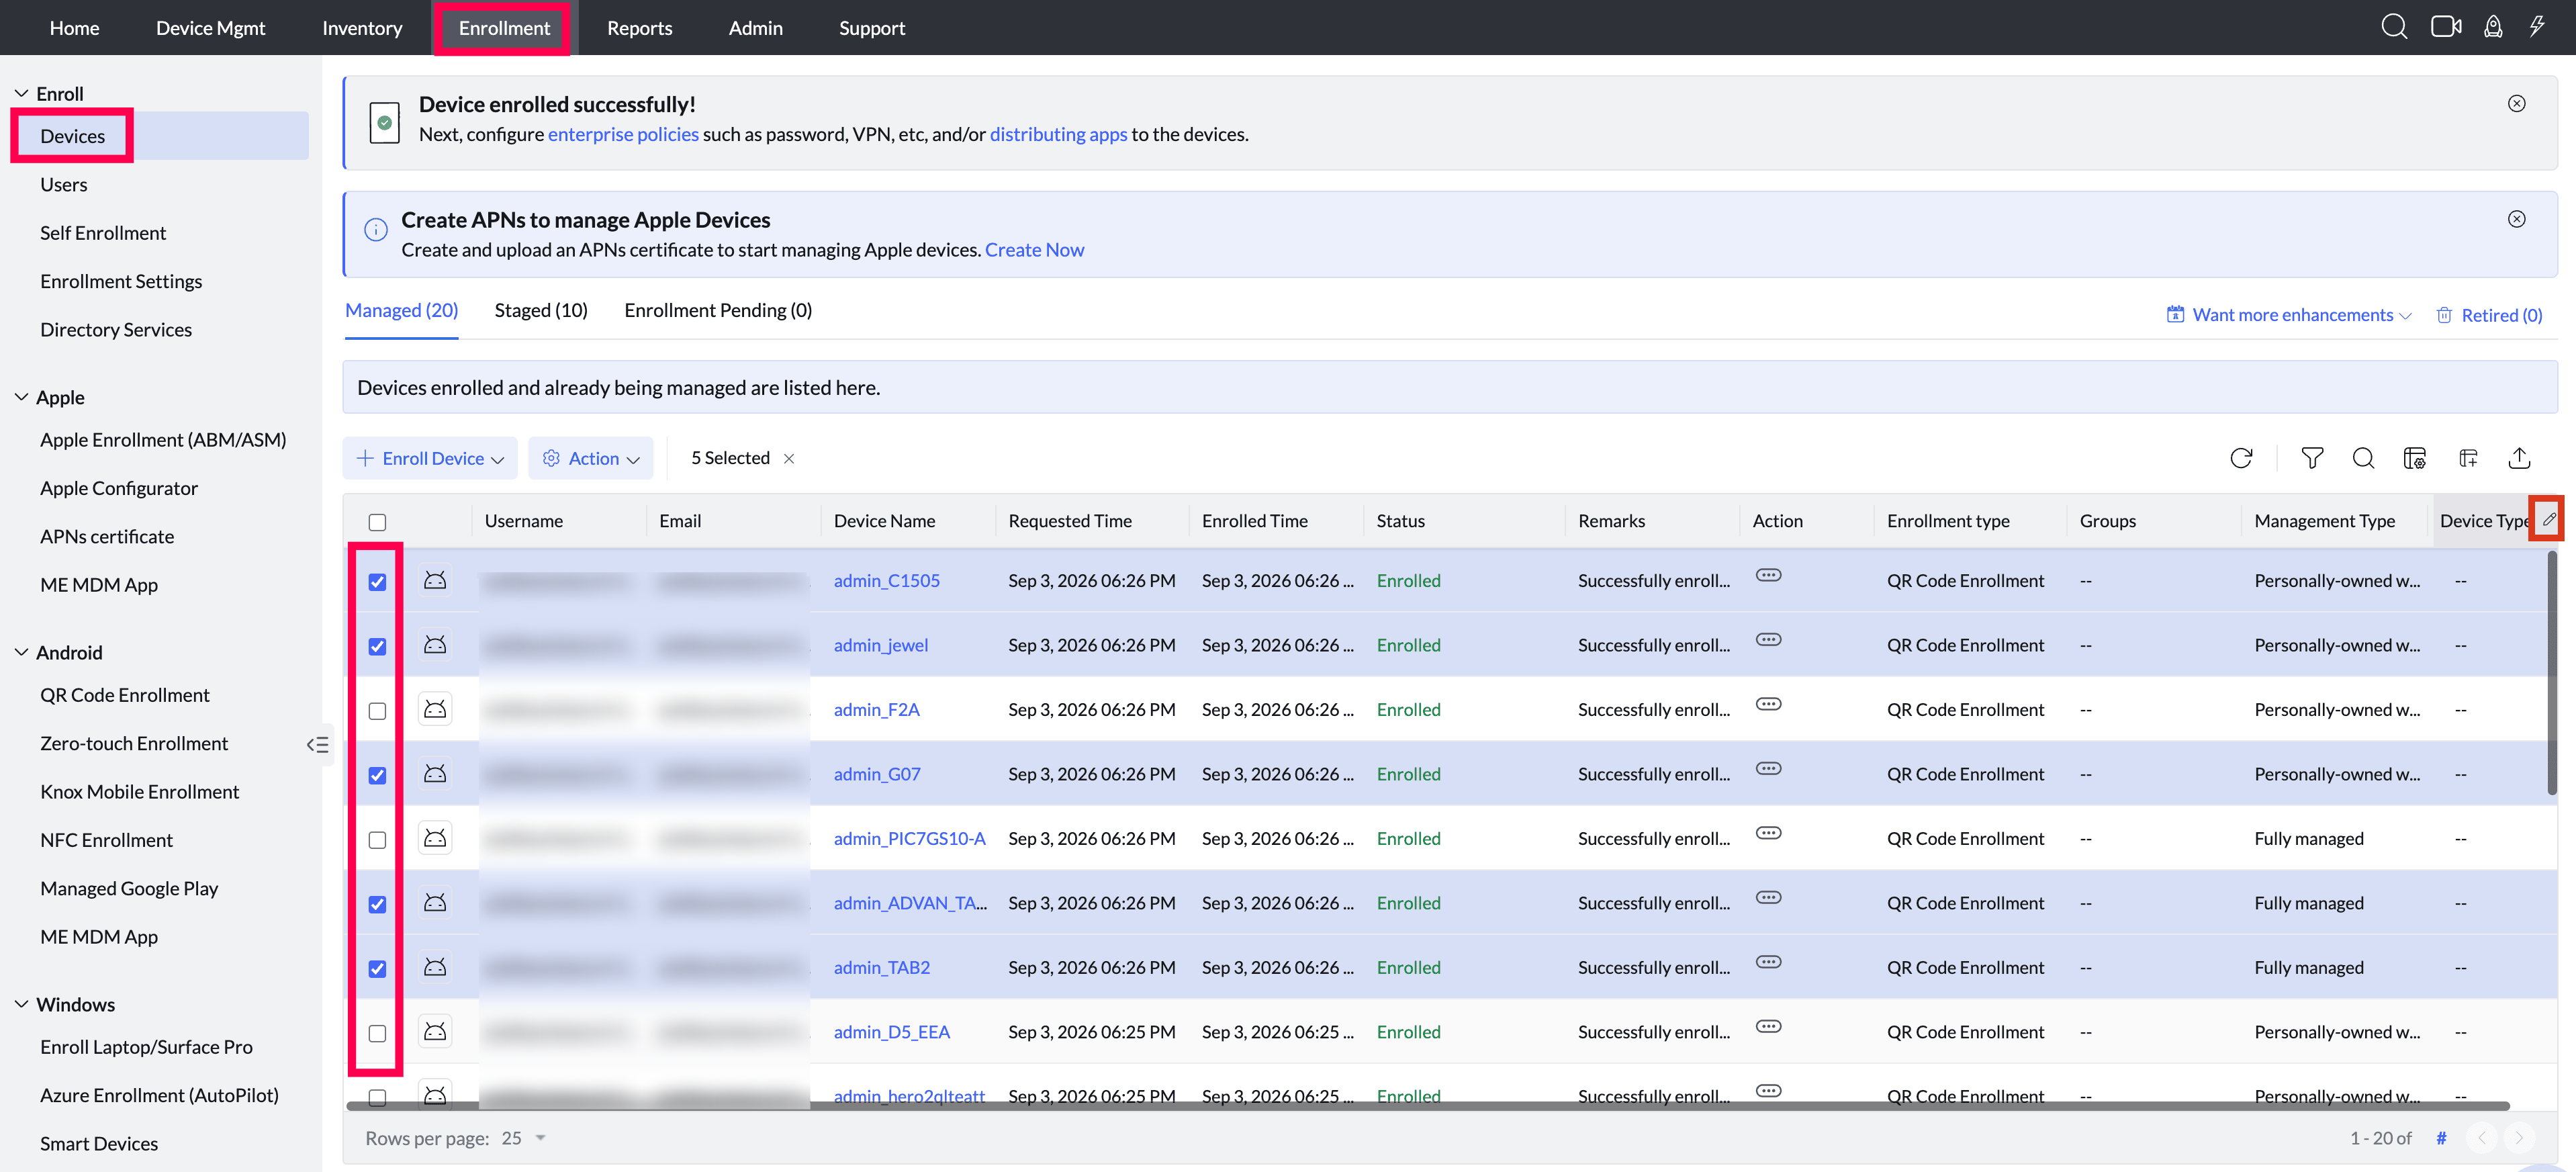Viewport: 2576px width, 1172px height.
Task: Open the video camera icon in header
Action: [x=2446, y=27]
